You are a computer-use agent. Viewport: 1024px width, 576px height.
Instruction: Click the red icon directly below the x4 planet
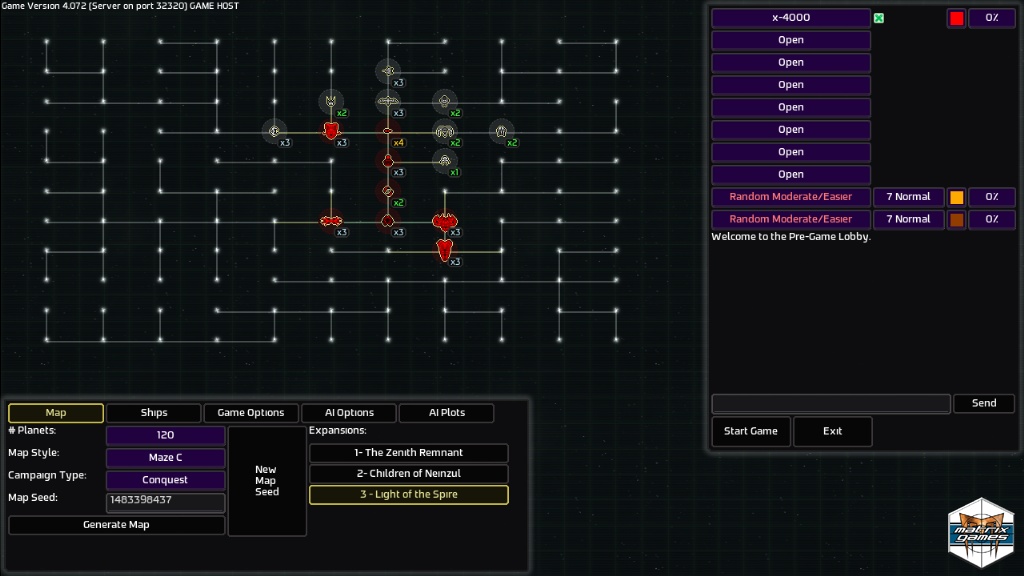pos(388,161)
